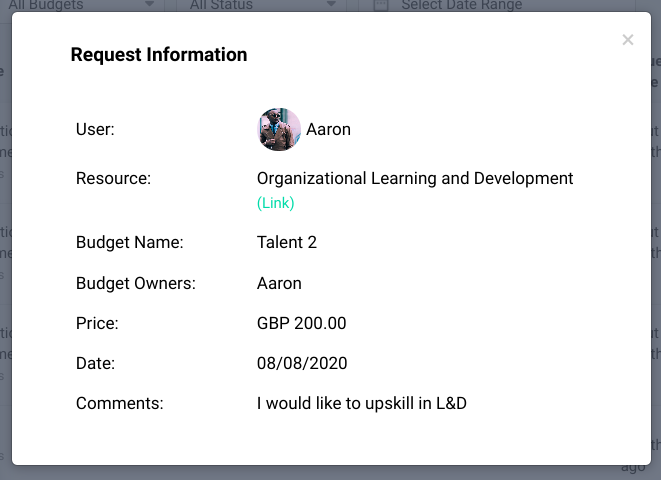Viewport: 661px width, 480px height.
Task: Click the arrow on All Budgets filter
Action: pos(149,5)
